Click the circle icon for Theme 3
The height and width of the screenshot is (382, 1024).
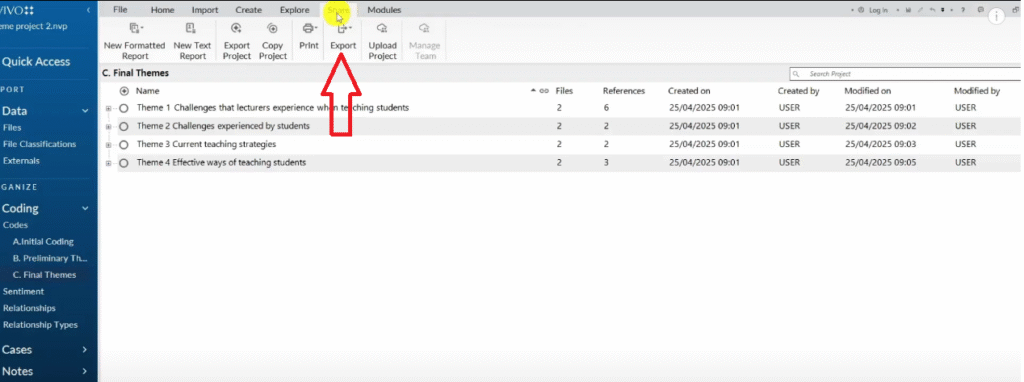124,145
